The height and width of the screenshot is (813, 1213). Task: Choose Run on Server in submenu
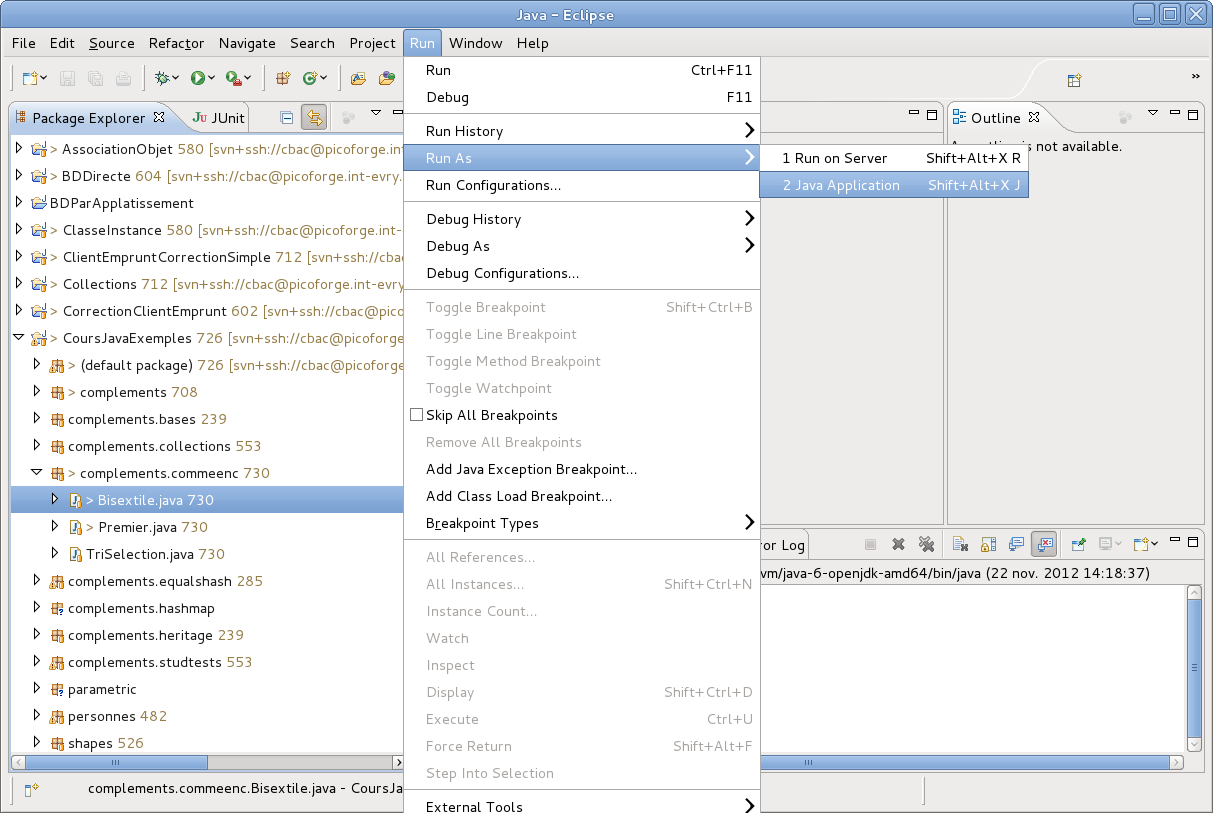(x=894, y=158)
